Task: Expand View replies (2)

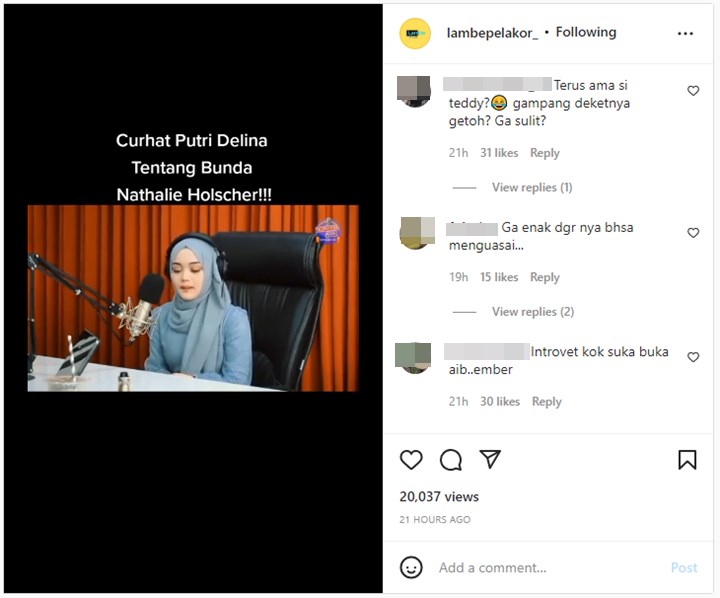Action: [533, 312]
